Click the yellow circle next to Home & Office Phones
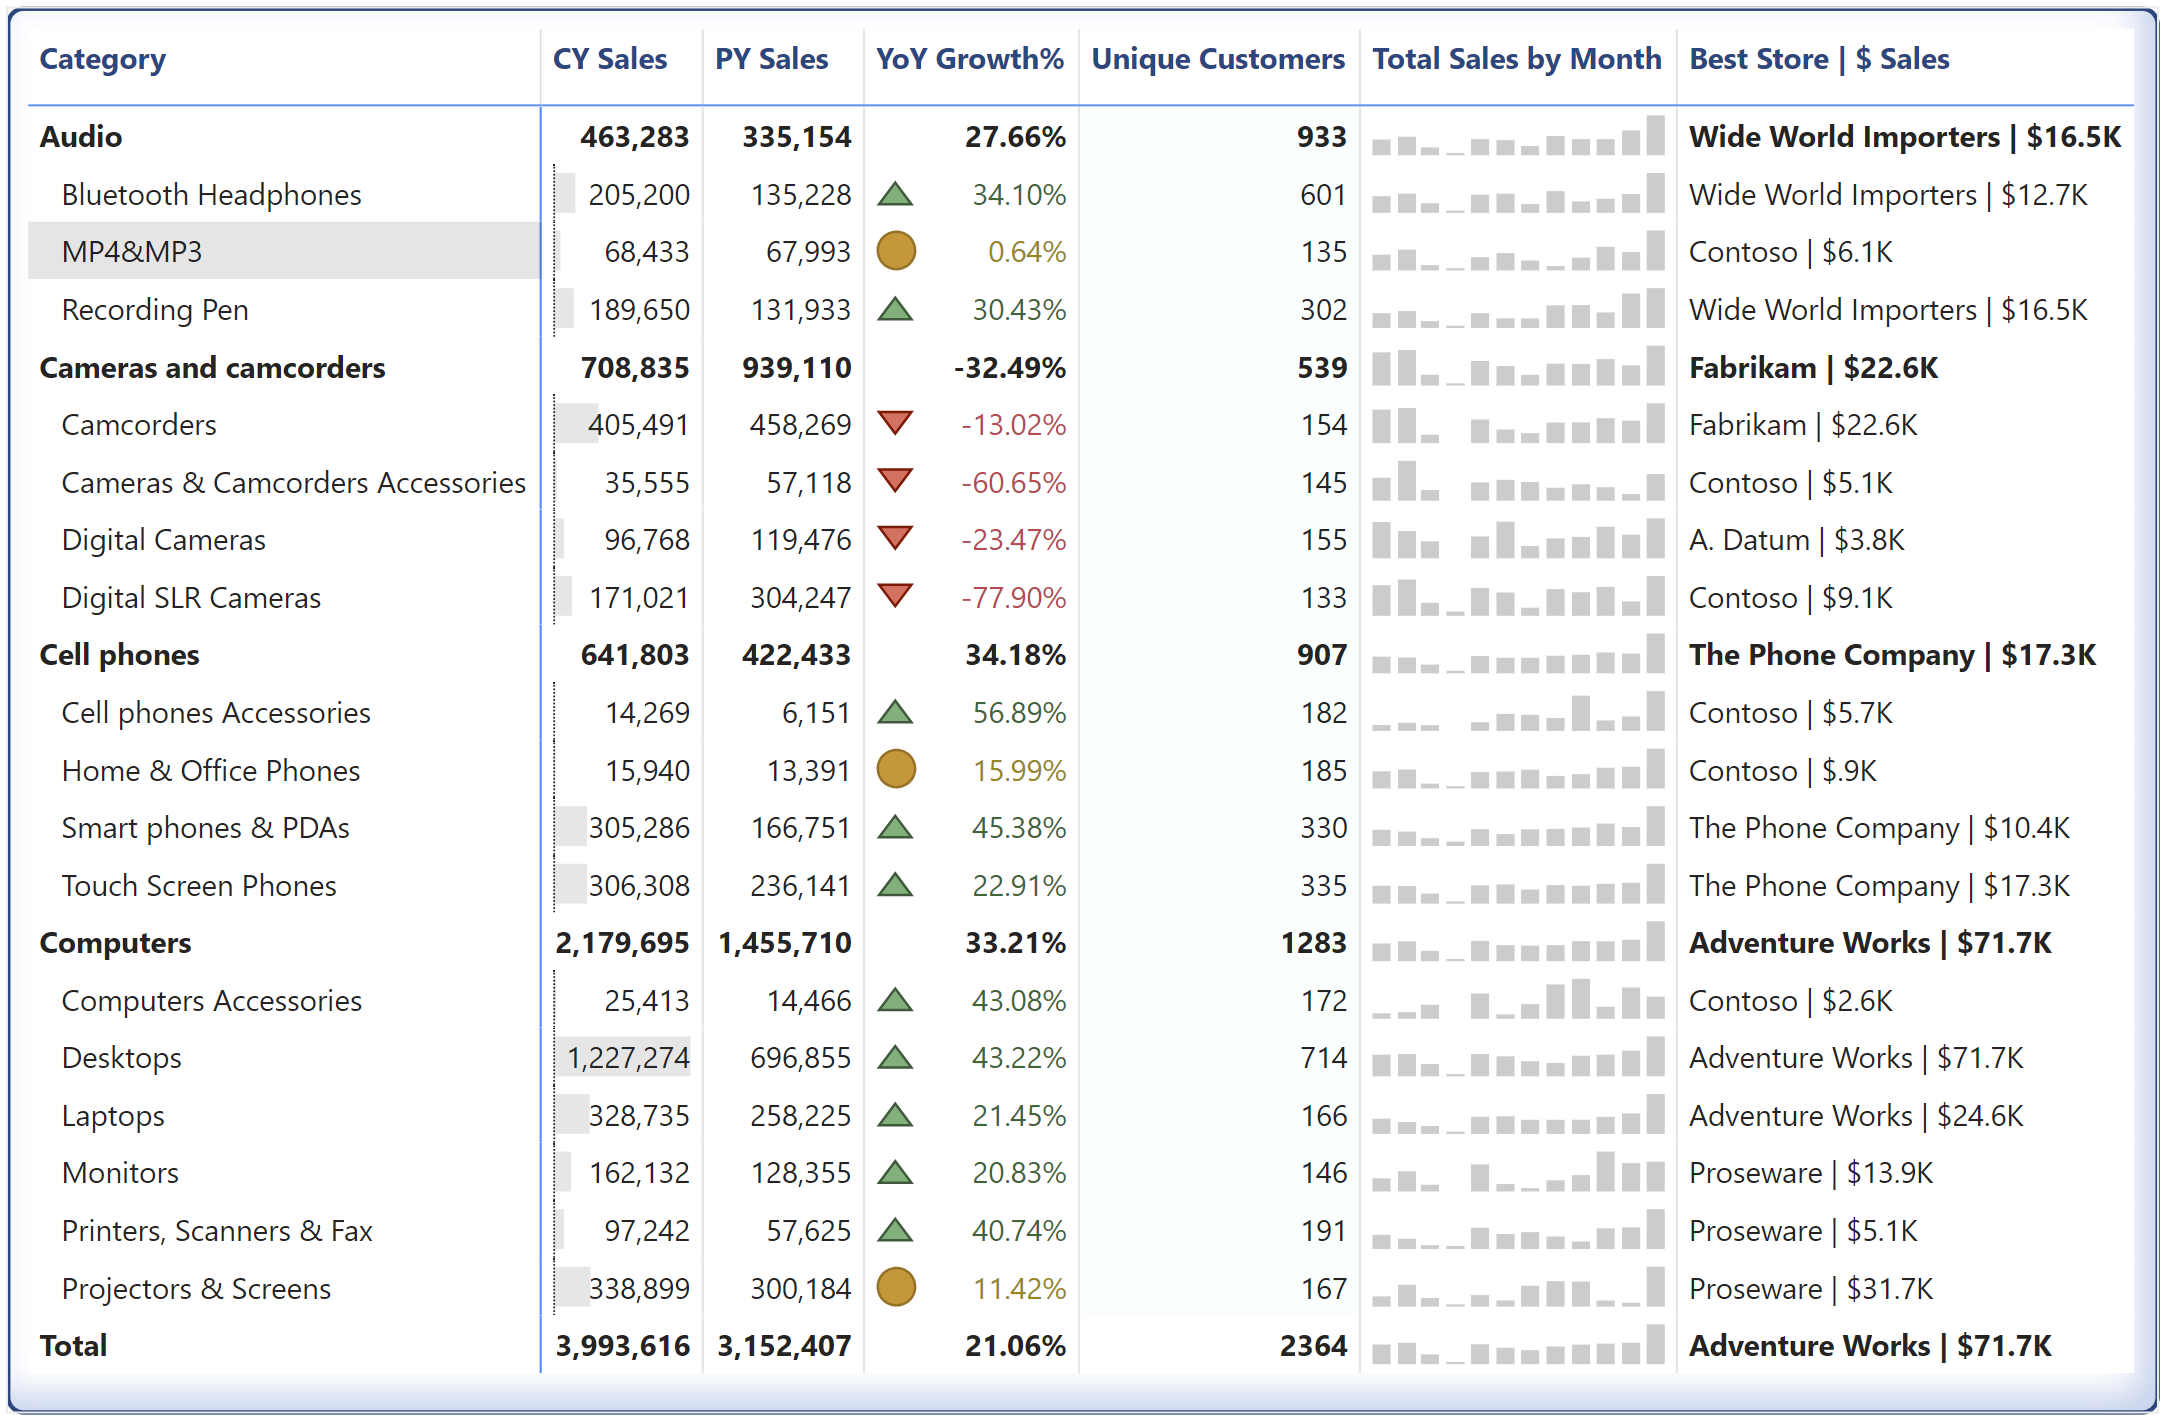The height and width of the screenshot is (1421, 2166). (x=897, y=770)
